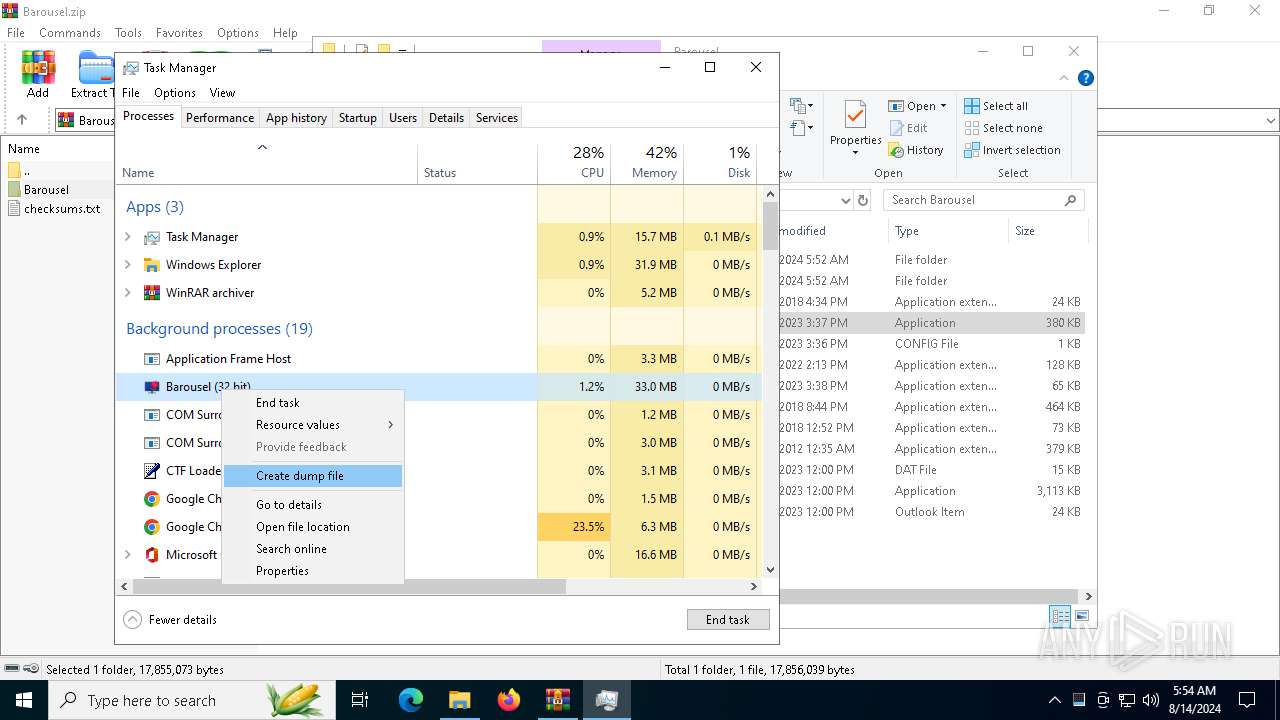Viewport: 1280px width, 720px height.
Task: Click the Invert selection icon
Action: tap(972, 150)
